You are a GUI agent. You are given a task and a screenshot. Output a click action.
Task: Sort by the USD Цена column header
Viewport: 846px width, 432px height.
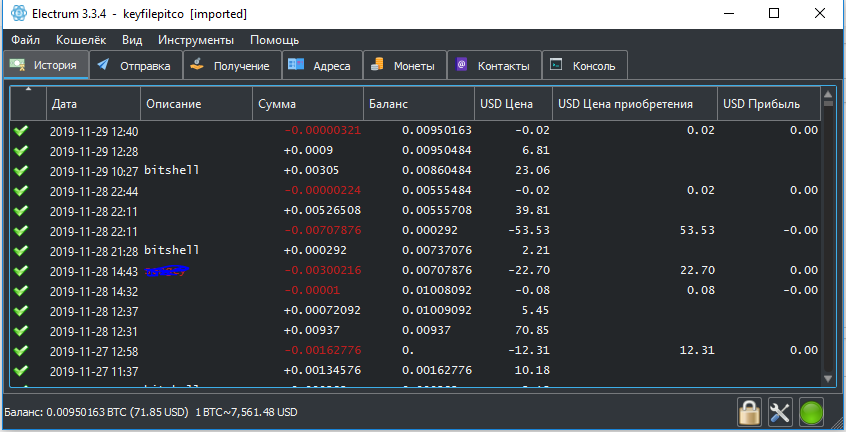(514, 104)
